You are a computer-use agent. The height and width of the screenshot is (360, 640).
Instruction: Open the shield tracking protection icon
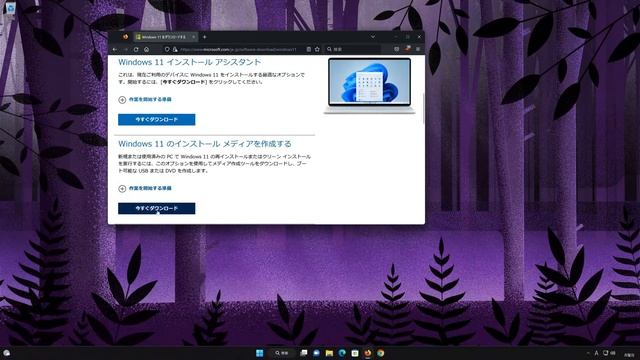click(167, 49)
